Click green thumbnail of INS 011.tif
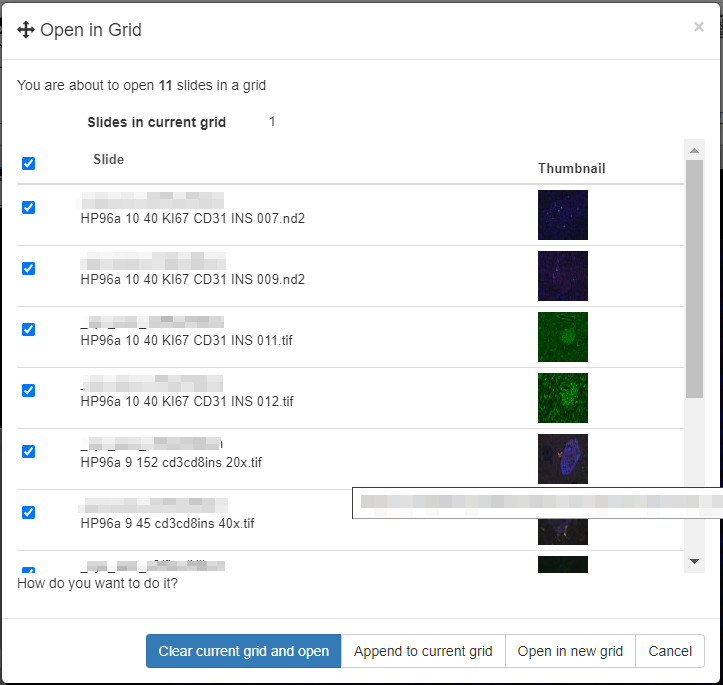Image resolution: width=723 pixels, height=685 pixels. pos(562,337)
